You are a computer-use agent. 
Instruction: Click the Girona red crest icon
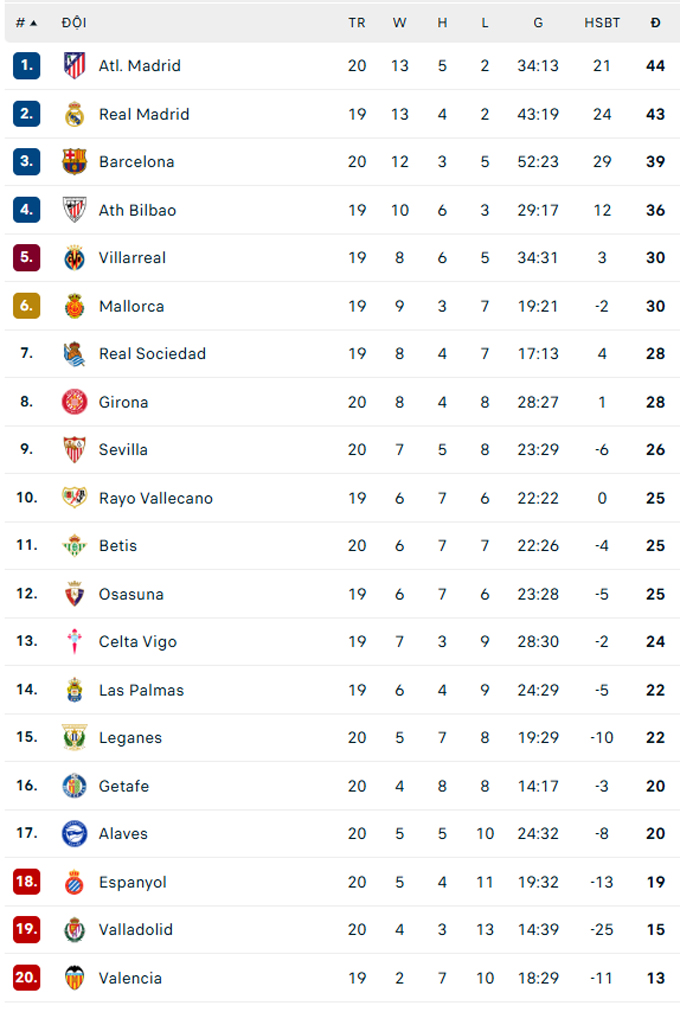[x=74, y=402]
